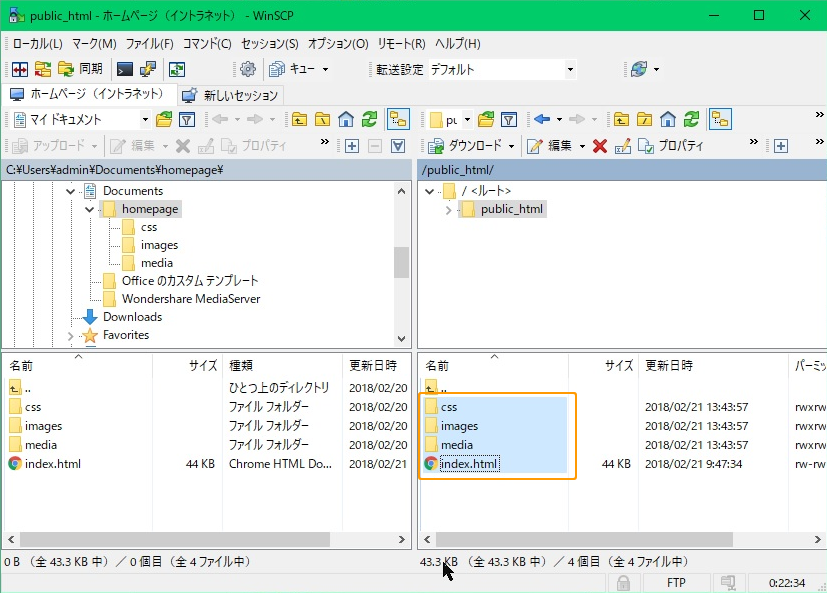Click the plus select-files icon in local toolbar

coord(352,146)
